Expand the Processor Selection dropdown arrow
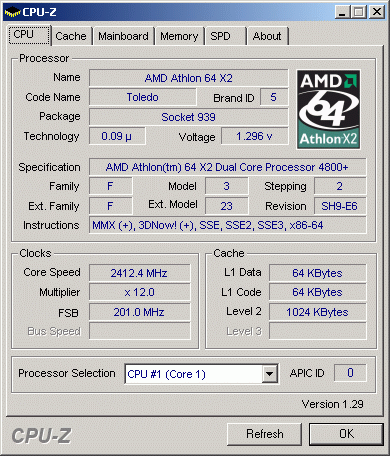This screenshot has width=390, height=456. [270, 374]
